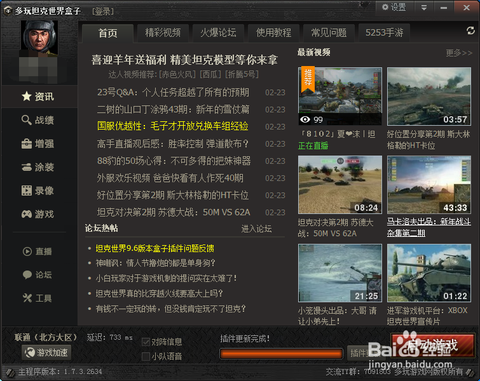The width and height of the screenshot is (480, 381).
Task: Toggle the 对阵信息 checkbox
Action: 146,342
